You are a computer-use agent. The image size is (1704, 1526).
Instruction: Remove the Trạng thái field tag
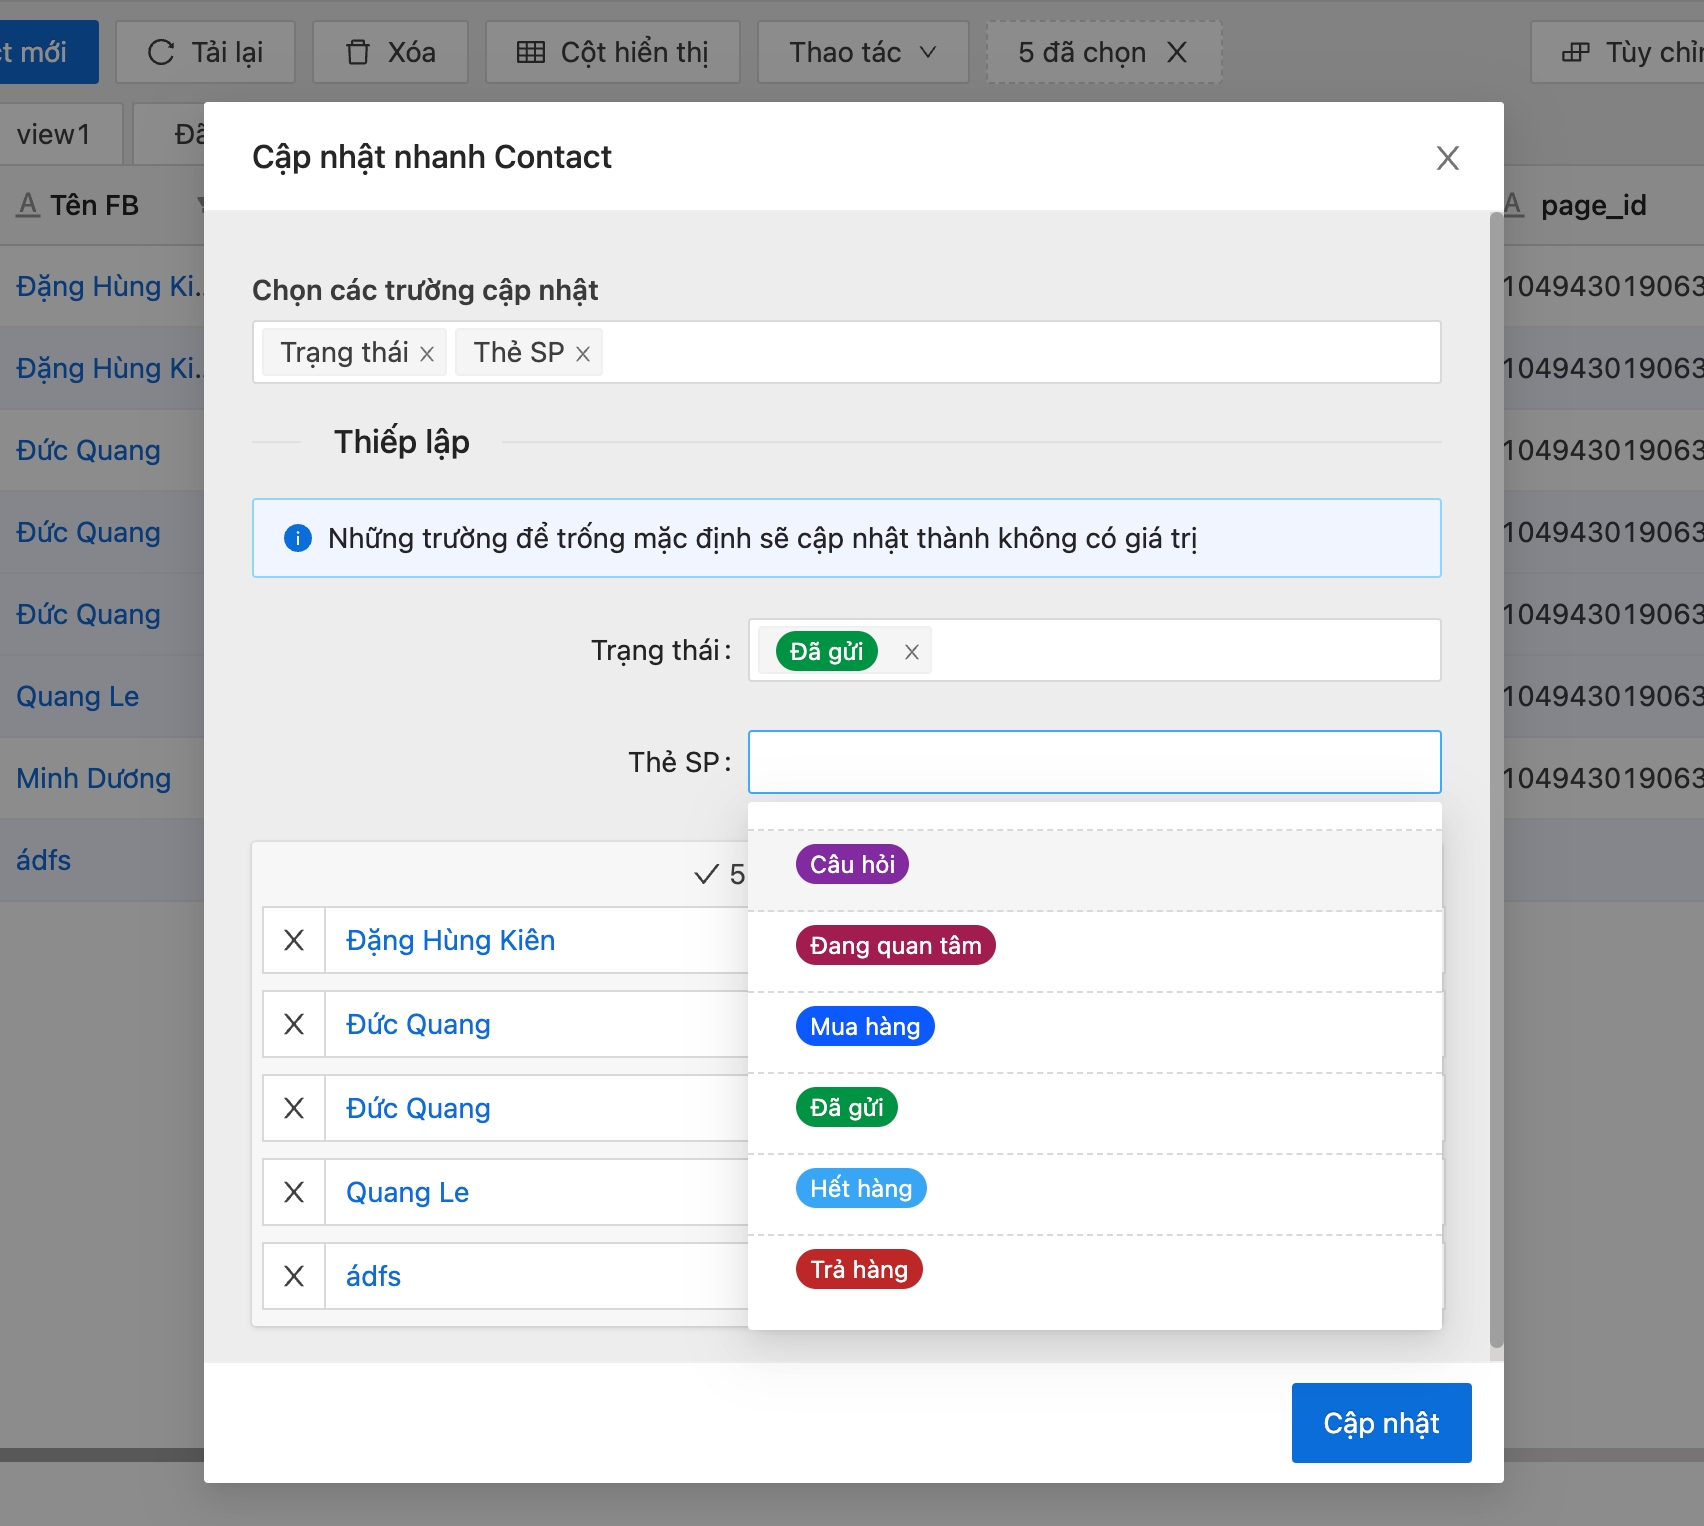(x=427, y=354)
